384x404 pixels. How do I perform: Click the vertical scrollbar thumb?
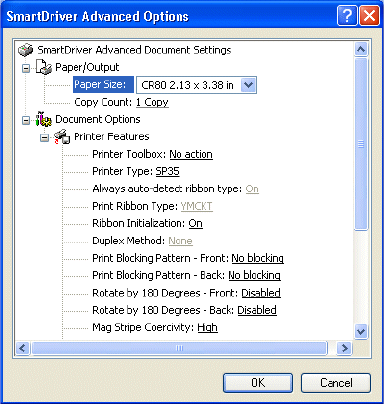point(361,144)
